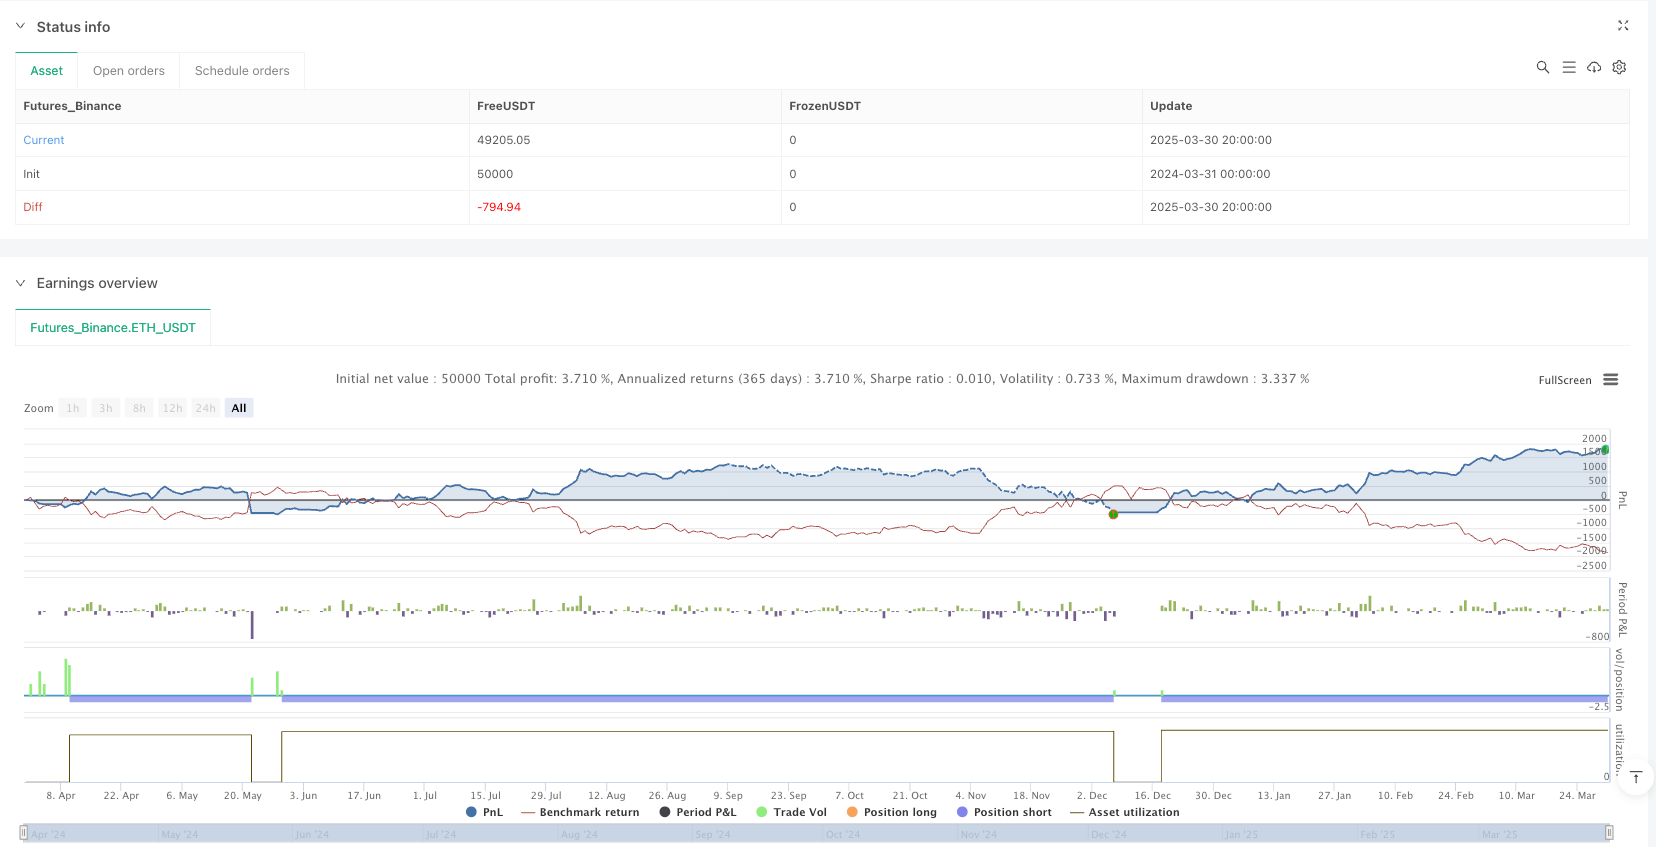Screen dimensions: 1656x847
Task: Click the search icon above the asset table
Action: pyautogui.click(x=1542, y=67)
